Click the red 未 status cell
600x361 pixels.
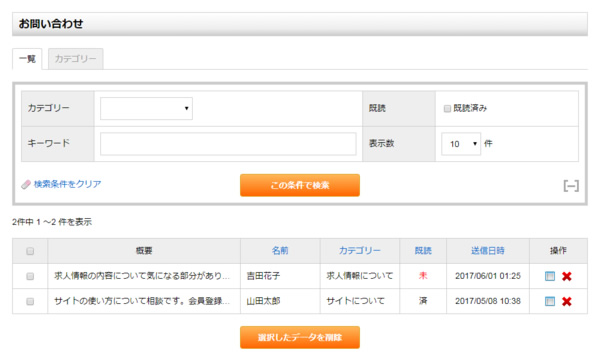[x=423, y=276]
